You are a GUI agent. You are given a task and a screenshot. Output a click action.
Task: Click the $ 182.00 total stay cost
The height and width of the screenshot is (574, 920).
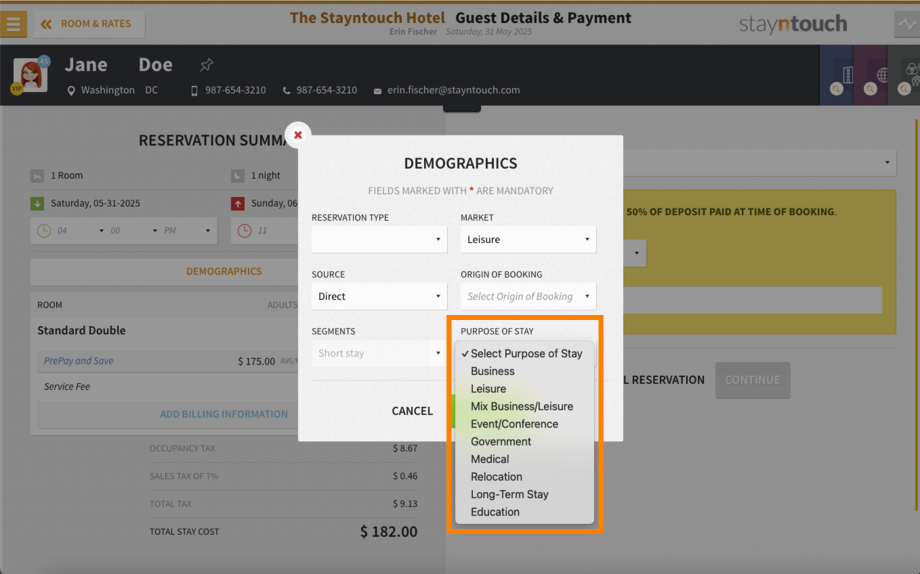pos(389,532)
